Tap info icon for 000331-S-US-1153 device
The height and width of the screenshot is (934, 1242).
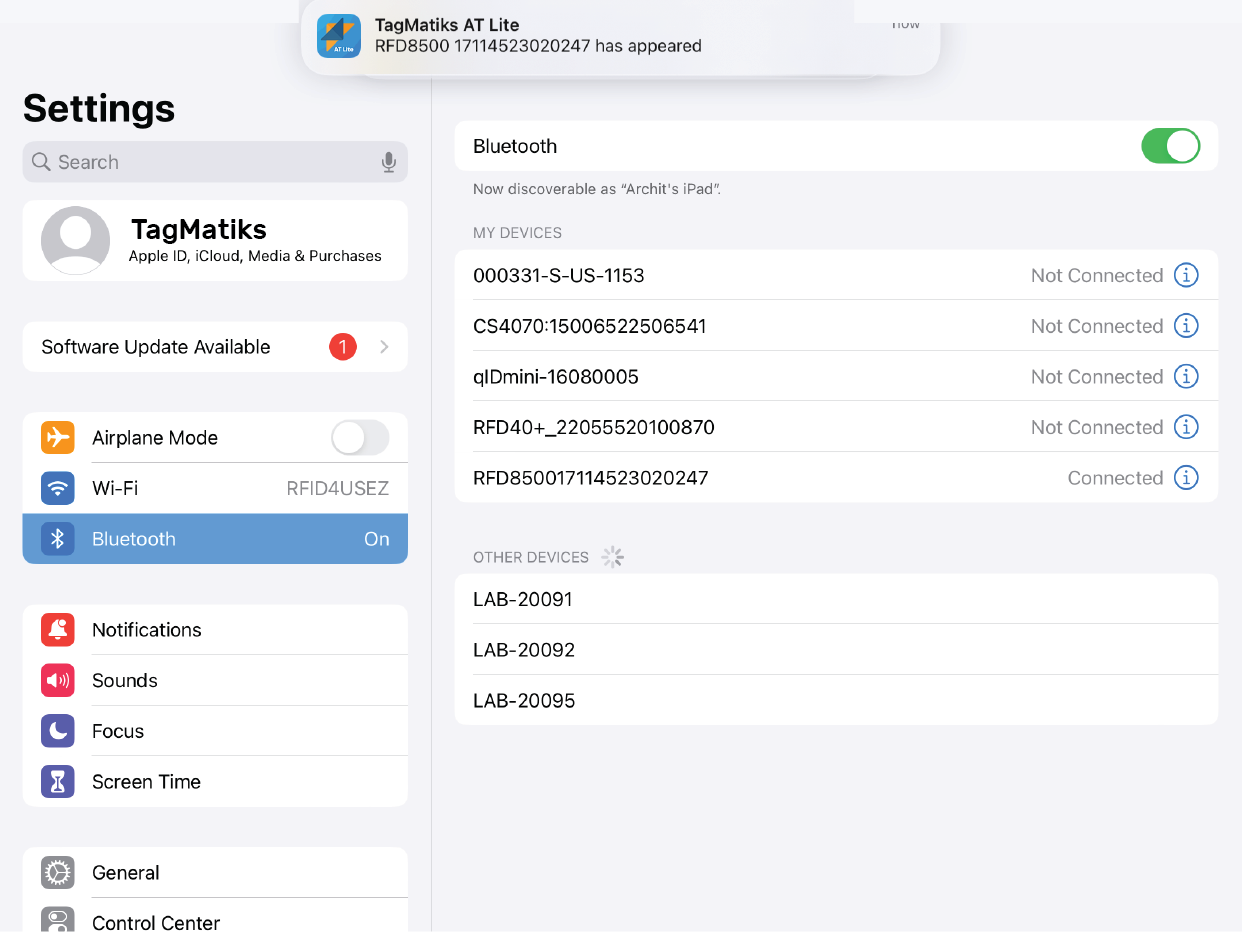[1185, 275]
